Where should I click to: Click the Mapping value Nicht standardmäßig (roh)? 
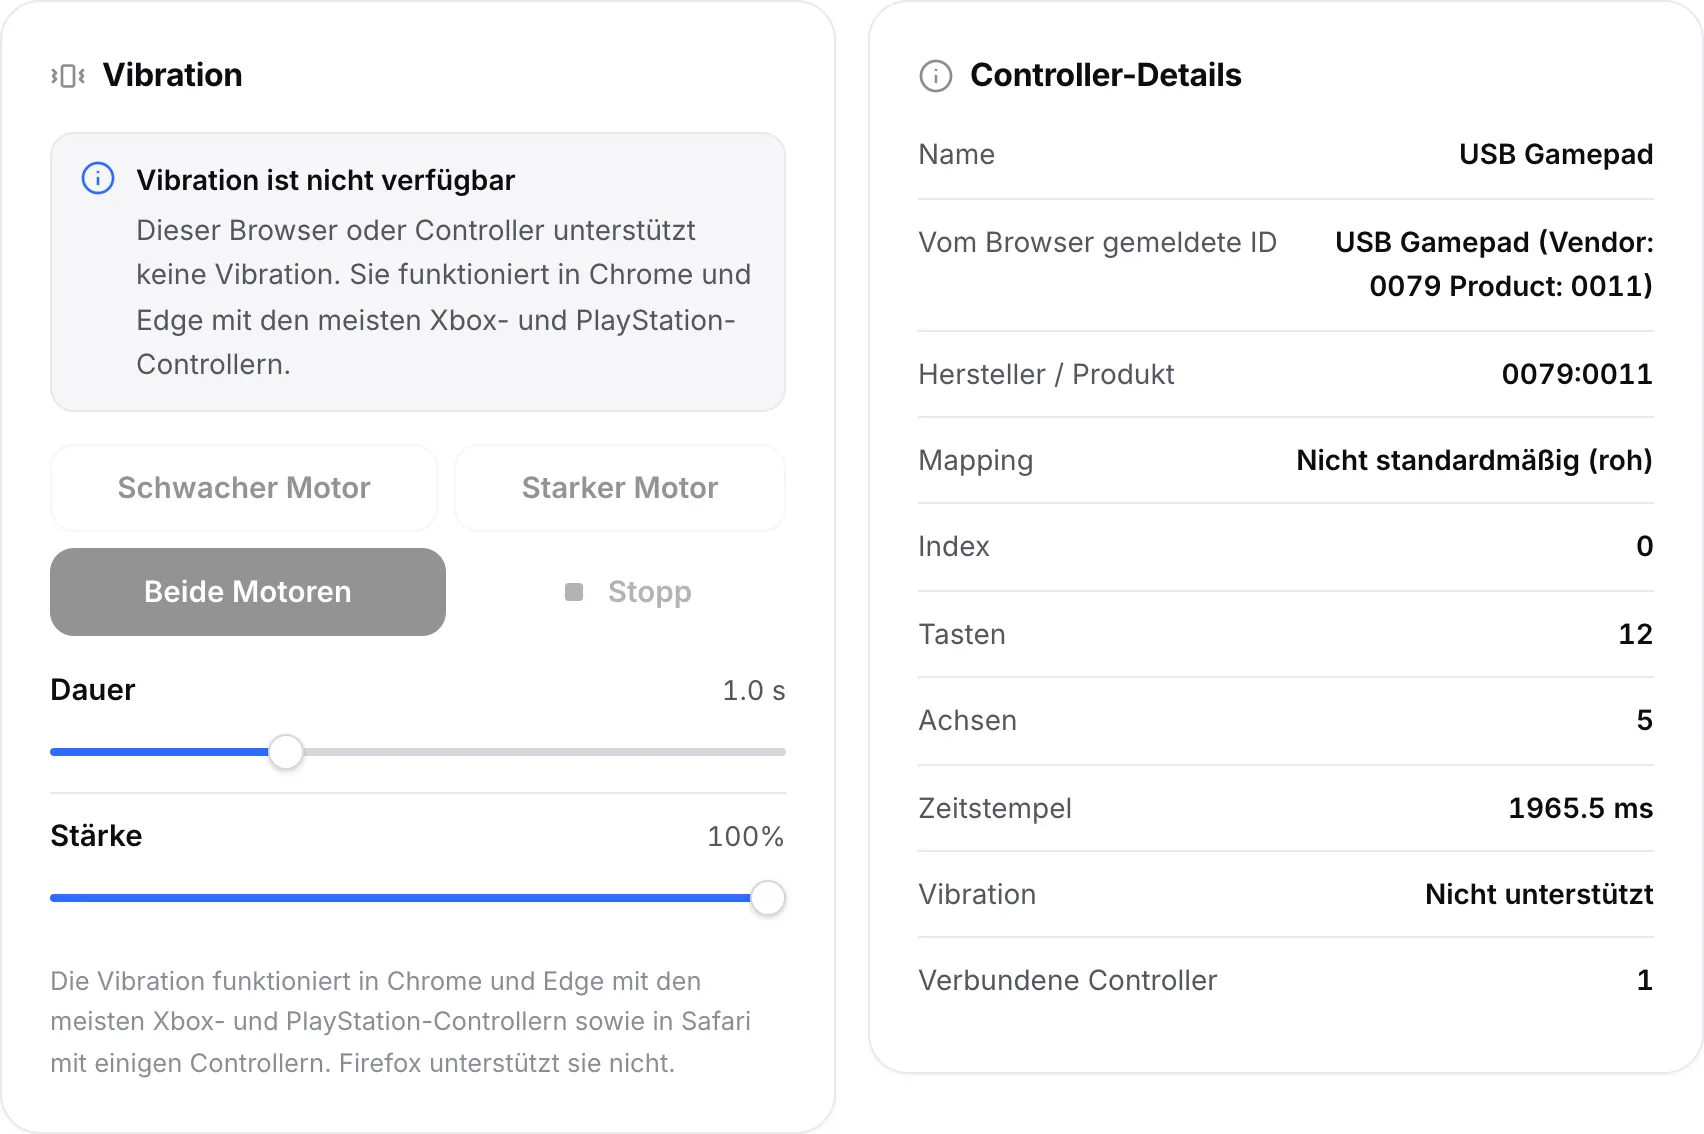1474,460
